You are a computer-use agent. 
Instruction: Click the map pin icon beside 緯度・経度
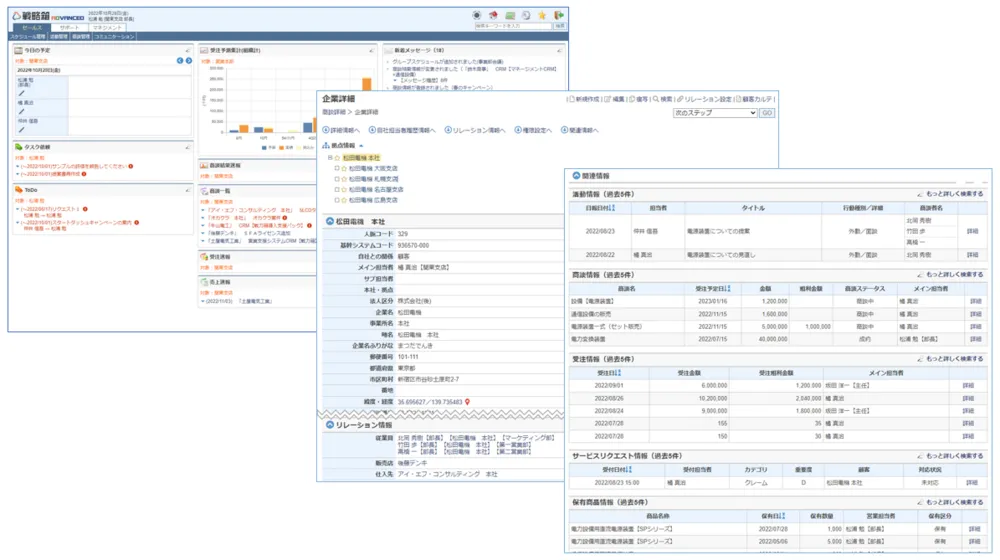click(467, 402)
